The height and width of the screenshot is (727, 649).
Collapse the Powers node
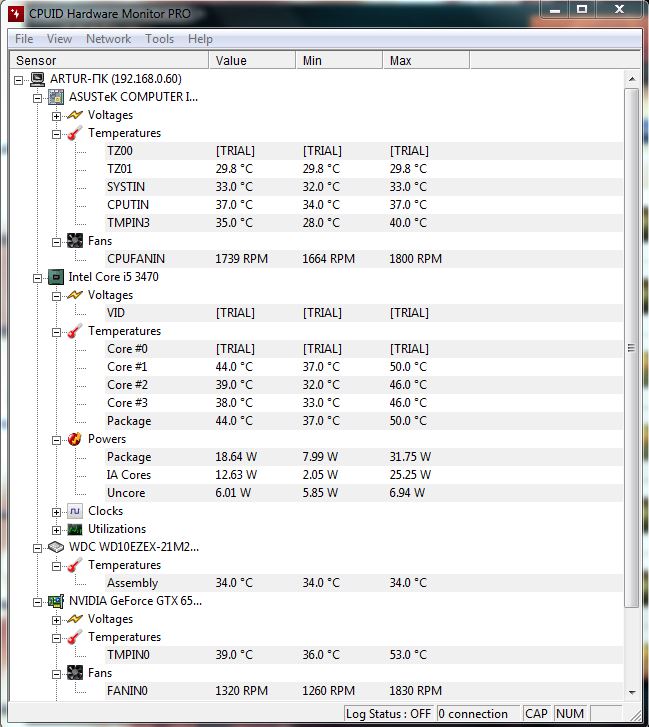tap(57, 440)
